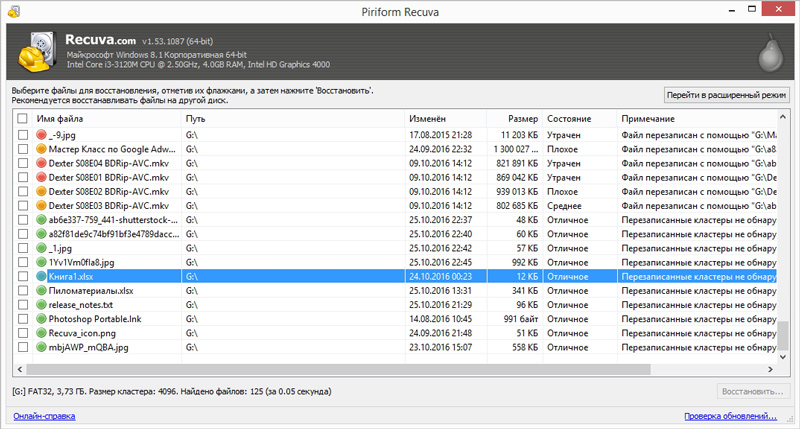Click the orange status dot for Dexter S08E03

click(x=41, y=206)
